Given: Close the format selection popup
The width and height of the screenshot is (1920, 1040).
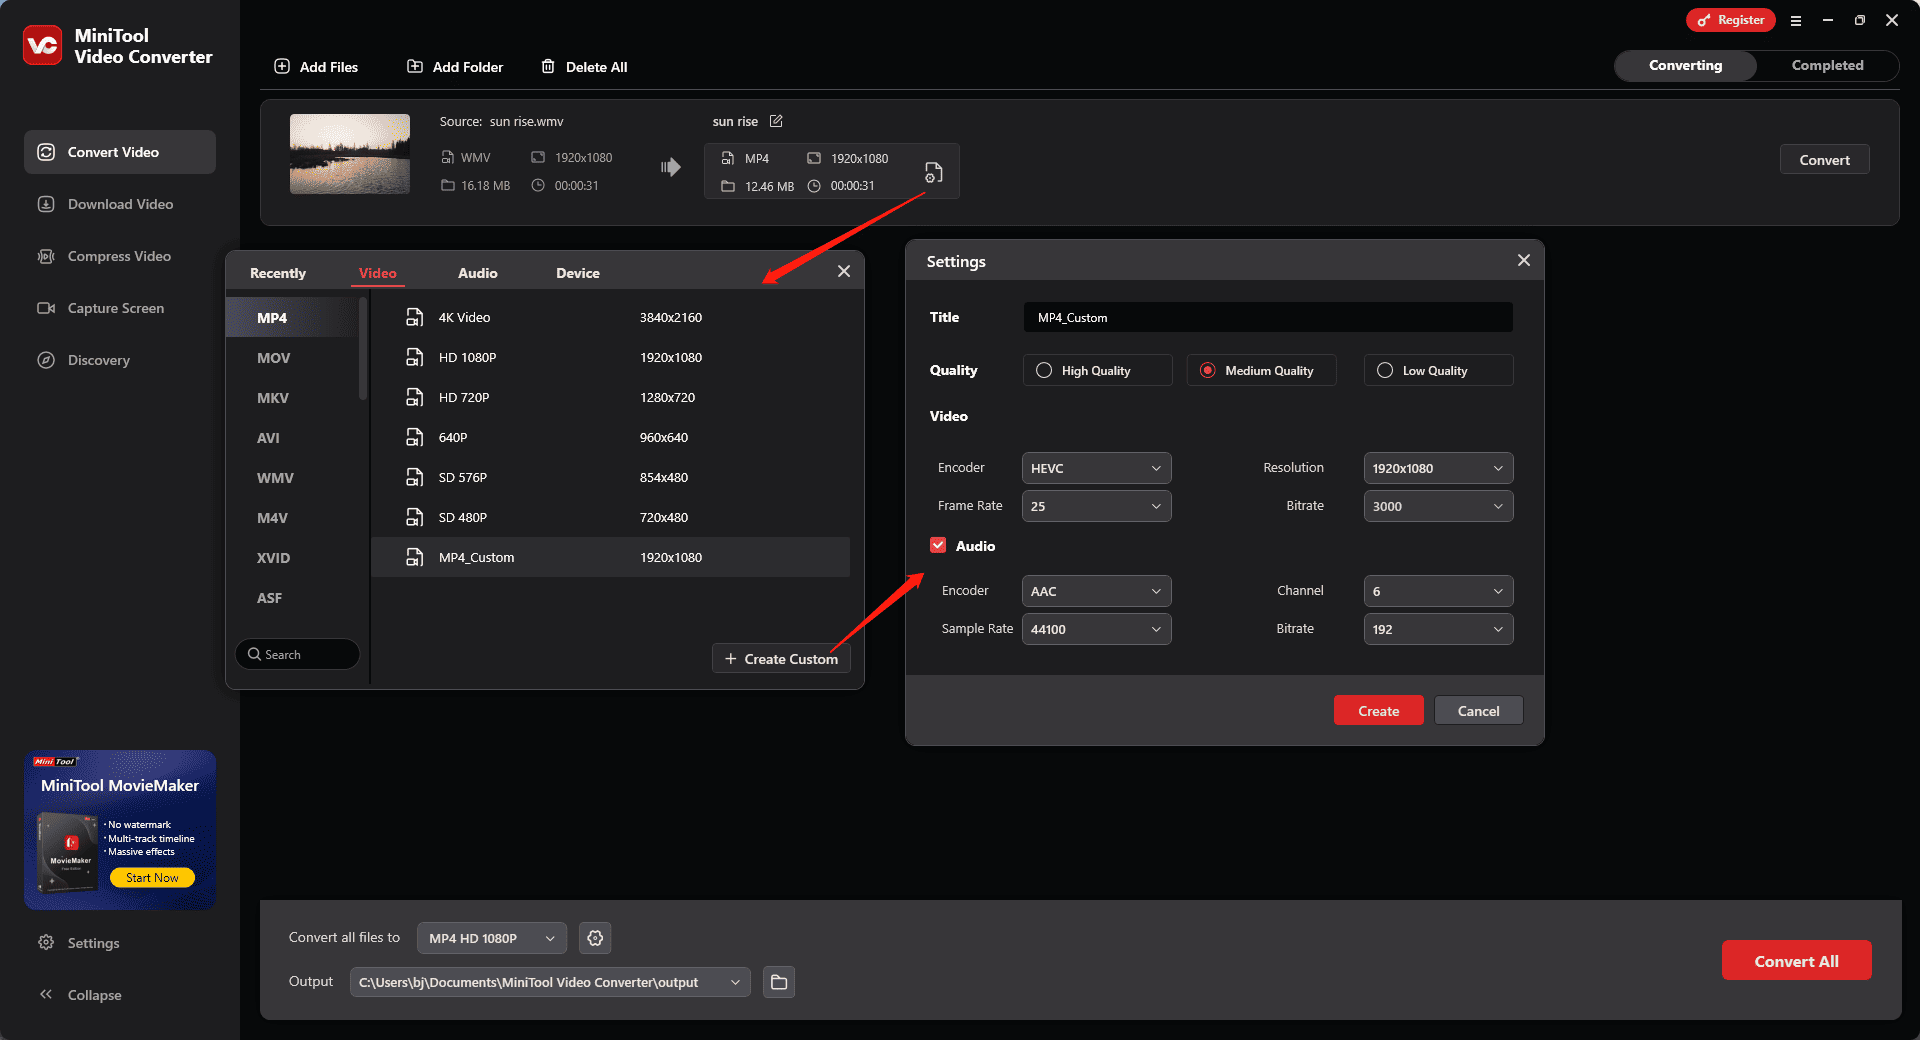Looking at the screenshot, I should tap(844, 271).
